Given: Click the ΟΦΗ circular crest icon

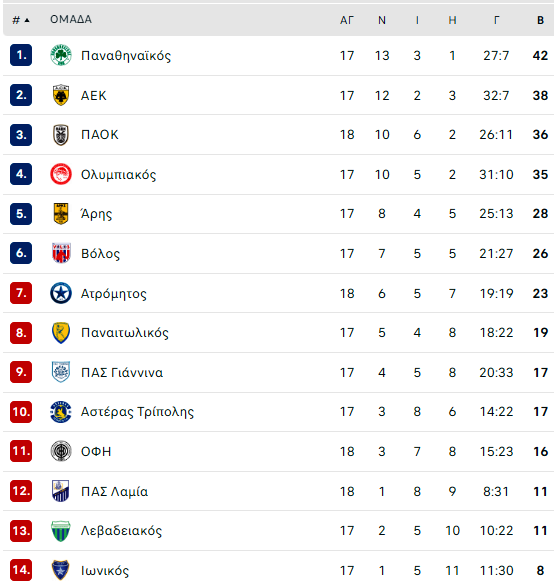Looking at the screenshot, I should 61,451.
